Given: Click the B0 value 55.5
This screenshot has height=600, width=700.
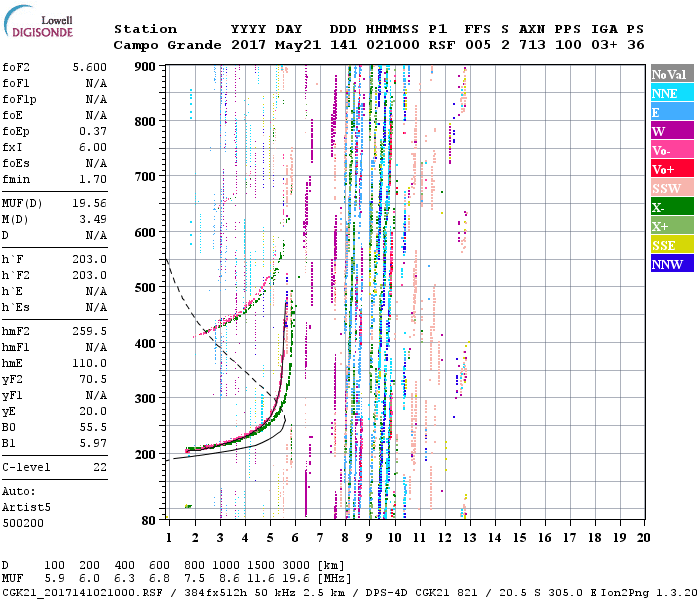Looking at the screenshot, I should click(93, 428).
